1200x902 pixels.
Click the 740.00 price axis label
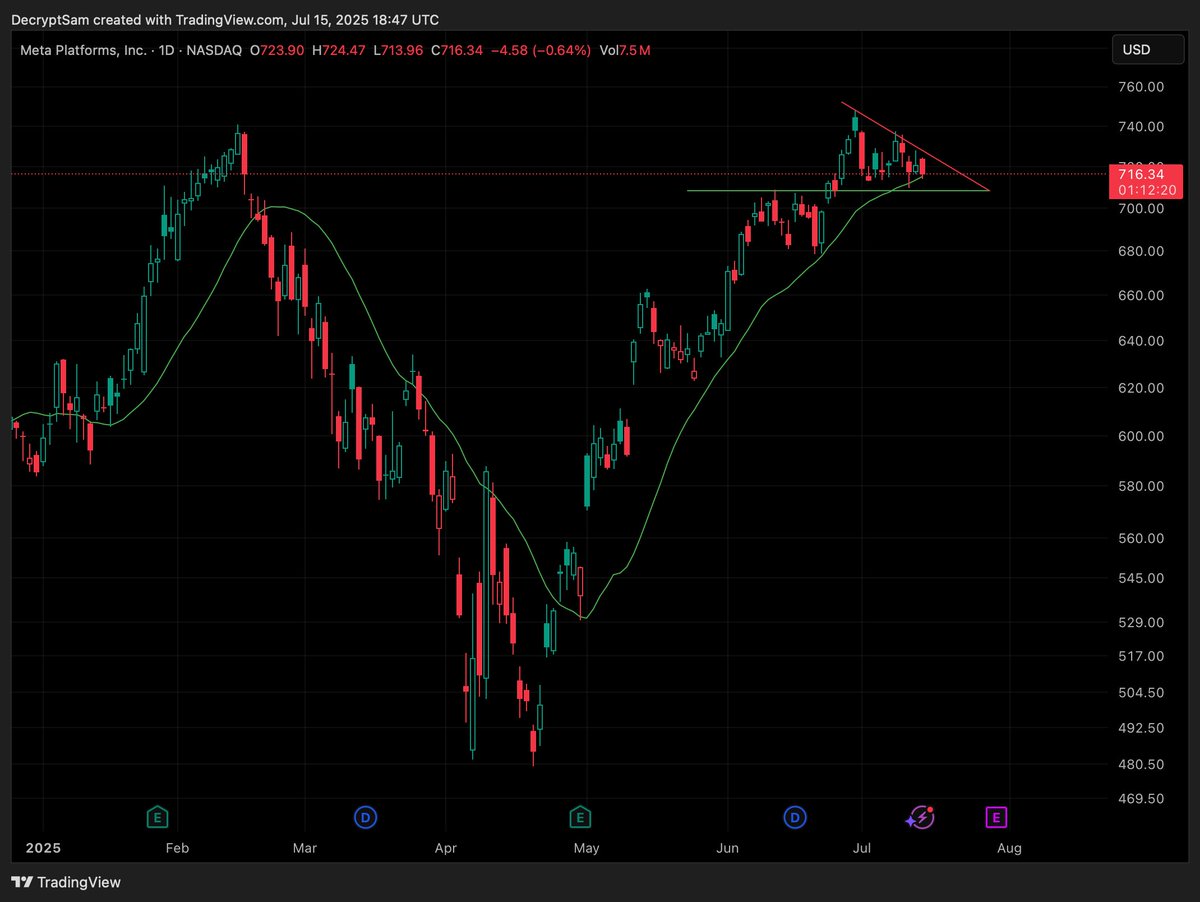(1141, 126)
